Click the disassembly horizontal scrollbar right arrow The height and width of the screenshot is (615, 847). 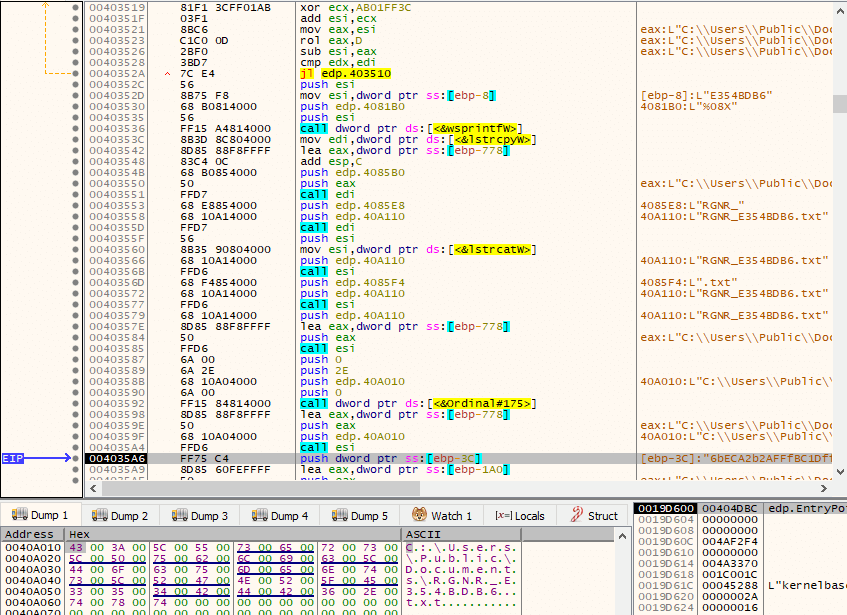[824, 489]
